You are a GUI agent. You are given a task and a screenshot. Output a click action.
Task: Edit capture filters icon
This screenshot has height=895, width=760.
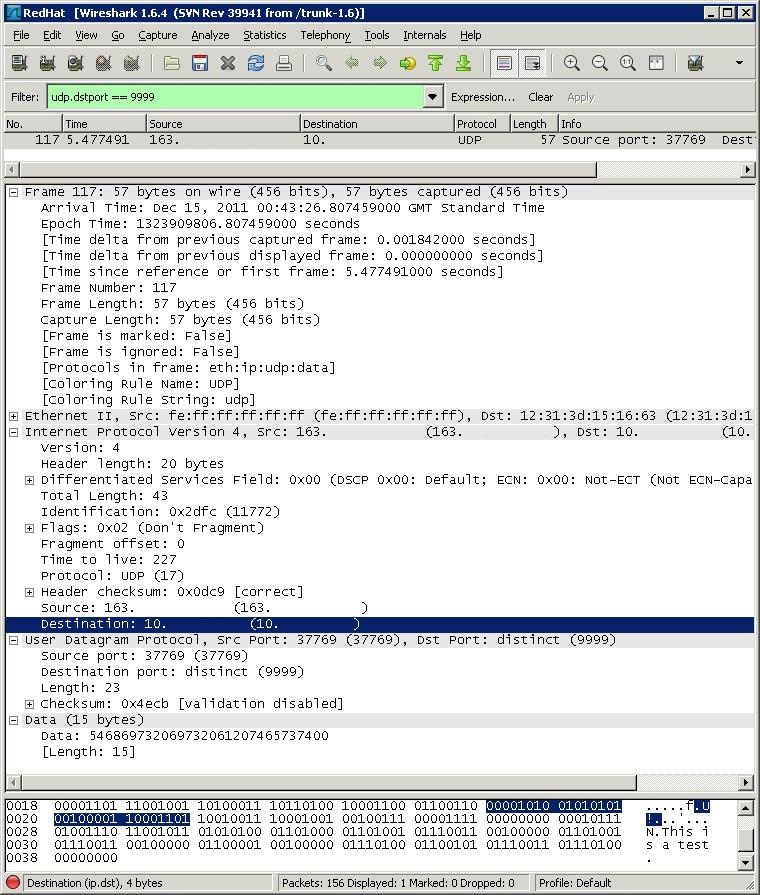695,63
